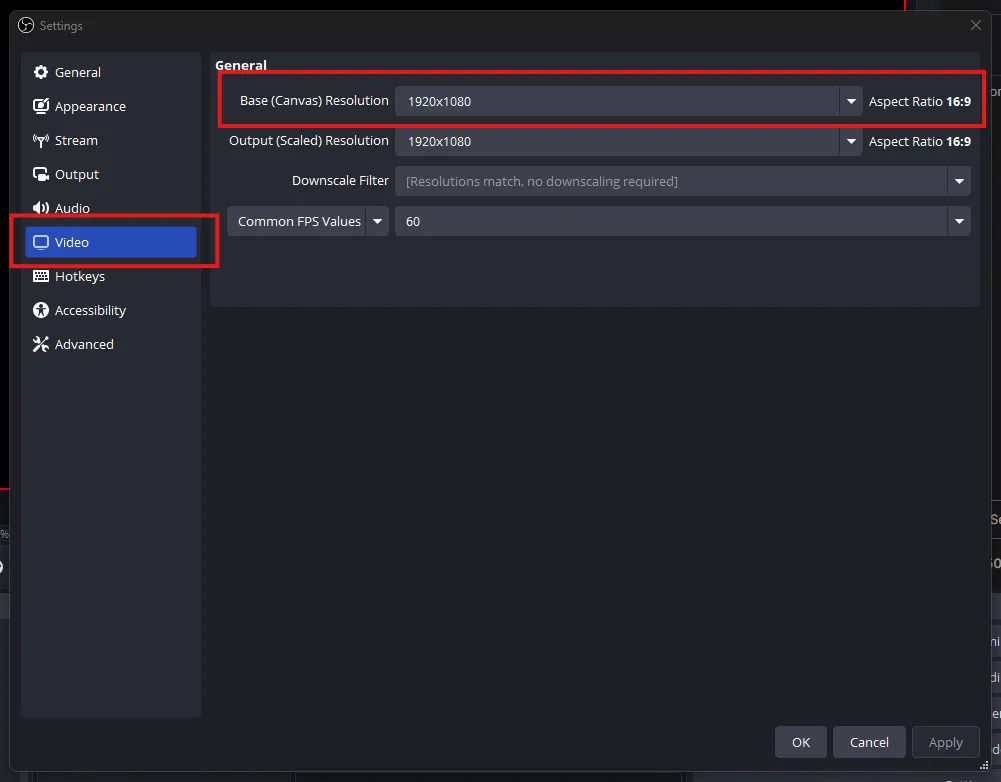Image resolution: width=1001 pixels, height=782 pixels.
Task: Open the FPS value dropdown showing 60
Action: (959, 221)
